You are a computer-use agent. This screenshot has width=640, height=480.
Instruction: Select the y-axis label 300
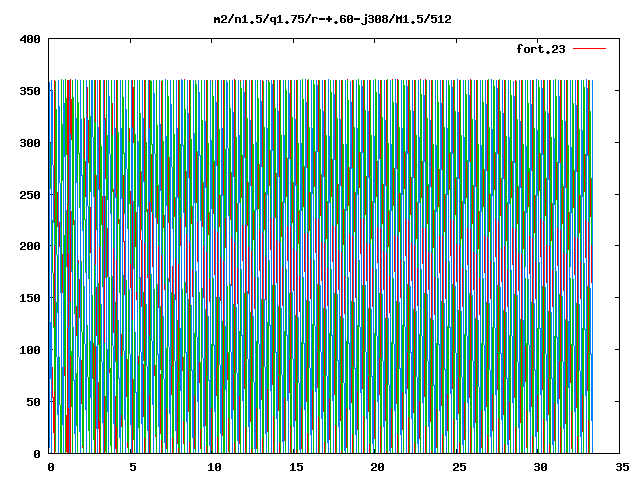(x=30, y=143)
